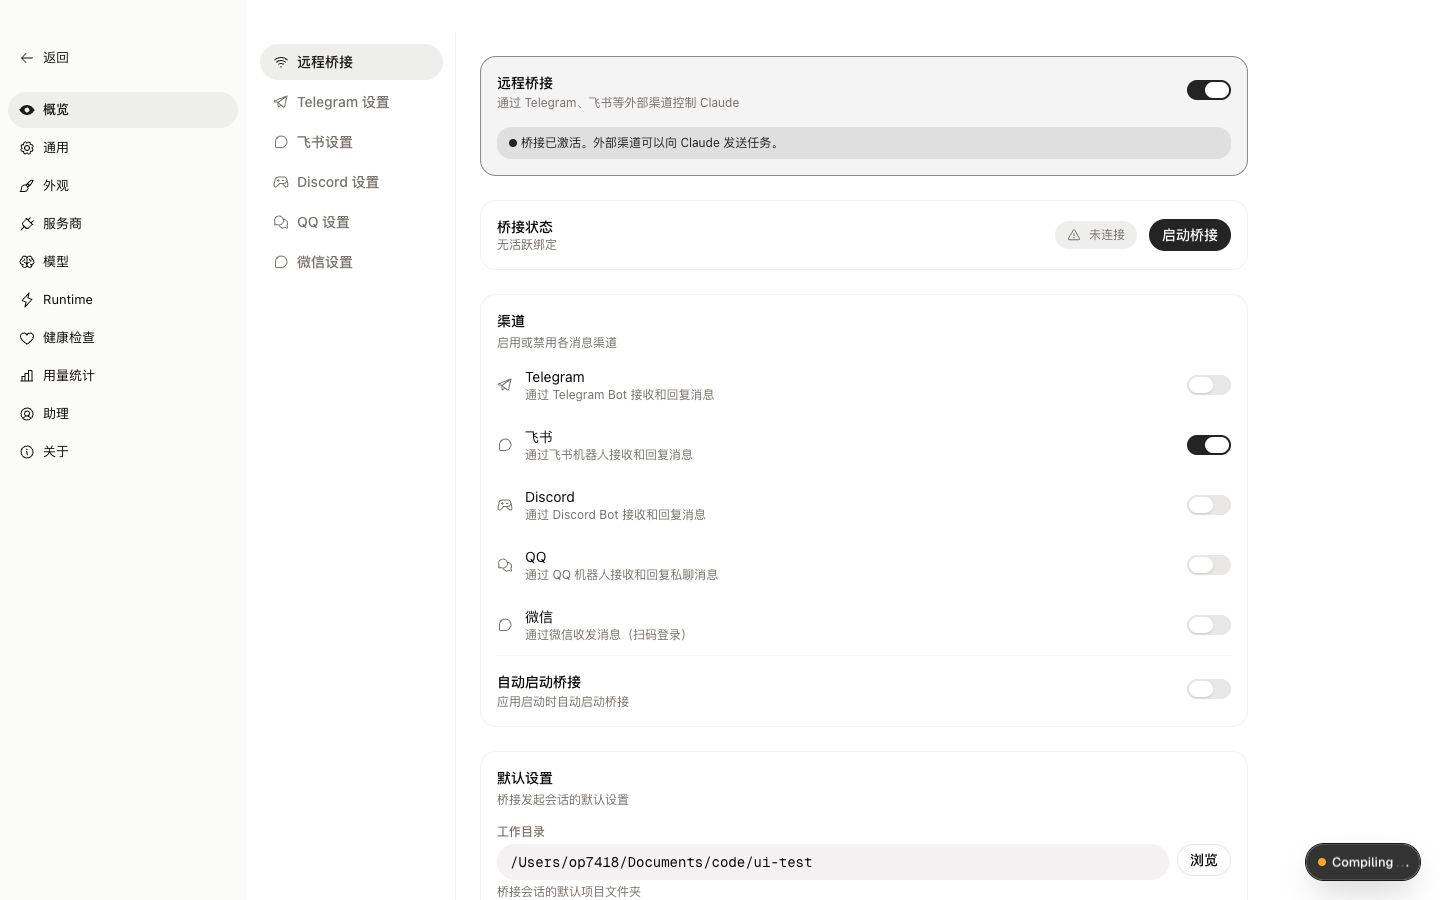Click the 微信 channel row icon
The image size is (1440, 900).
pyautogui.click(x=505, y=625)
